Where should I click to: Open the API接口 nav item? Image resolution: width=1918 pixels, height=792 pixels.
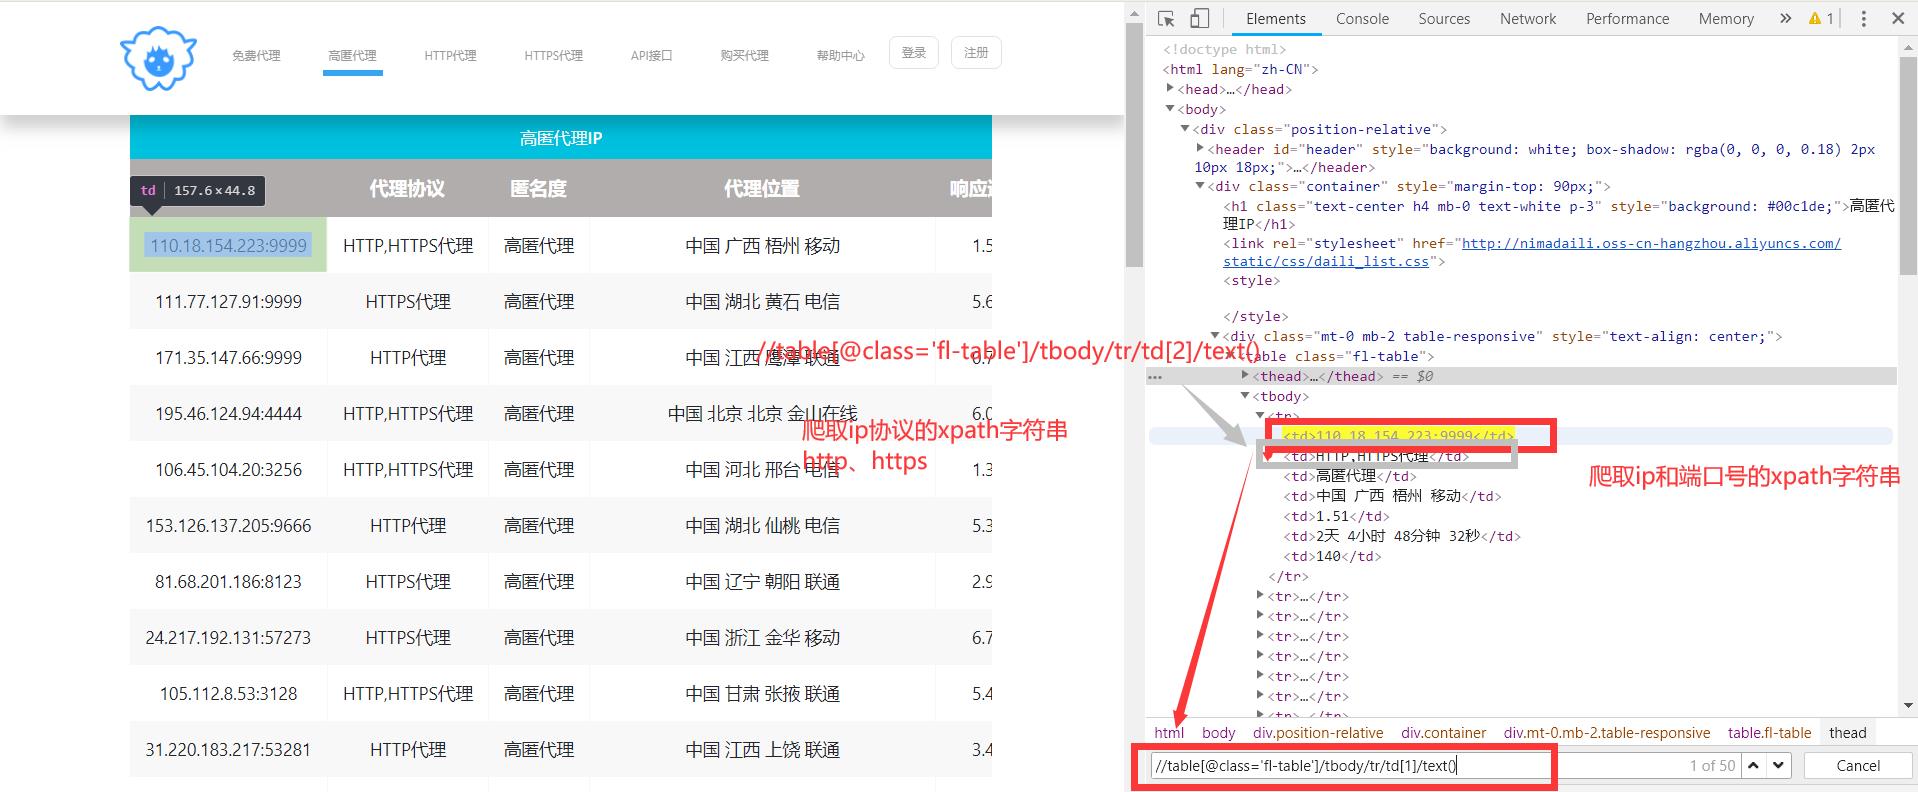point(651,56)
